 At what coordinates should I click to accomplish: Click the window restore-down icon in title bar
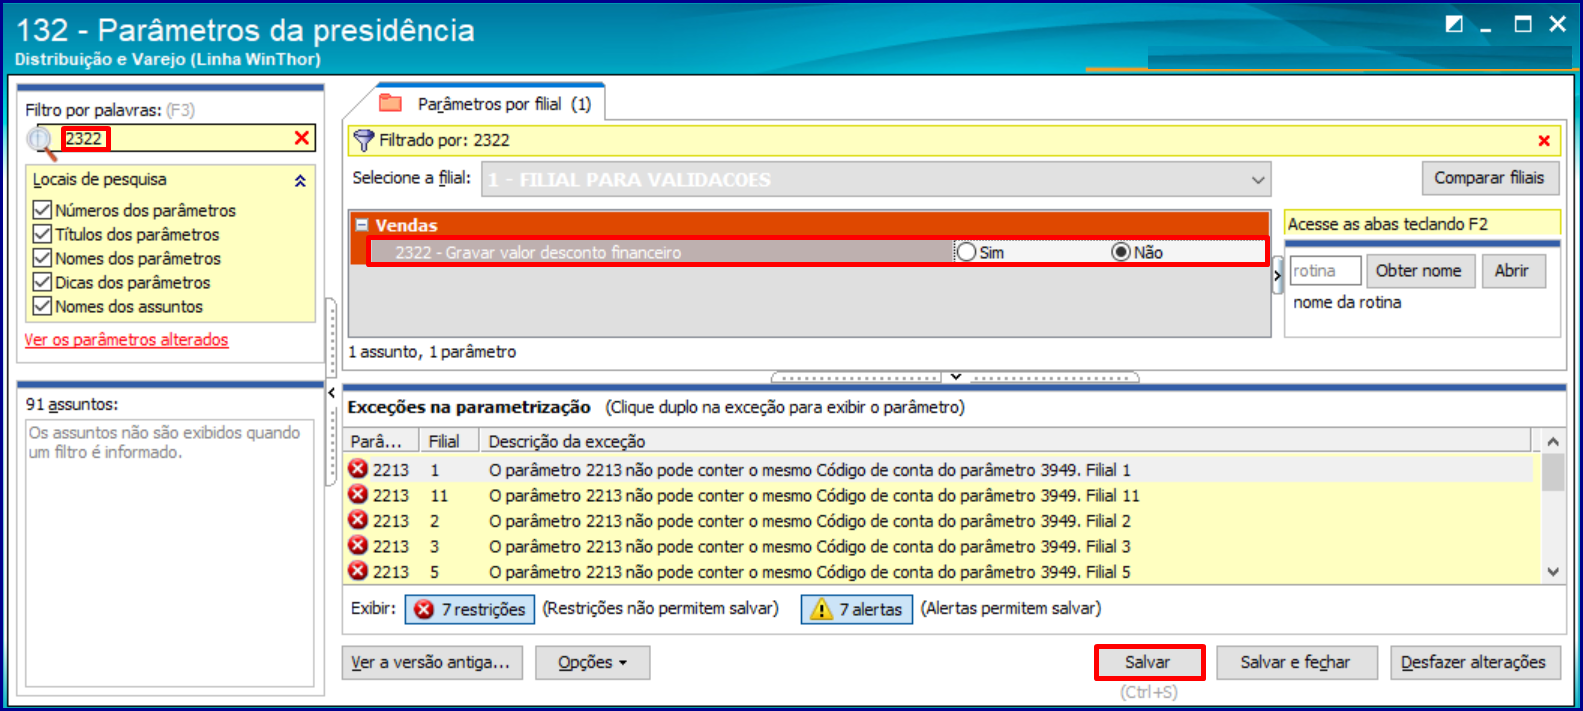point(1455,24)
